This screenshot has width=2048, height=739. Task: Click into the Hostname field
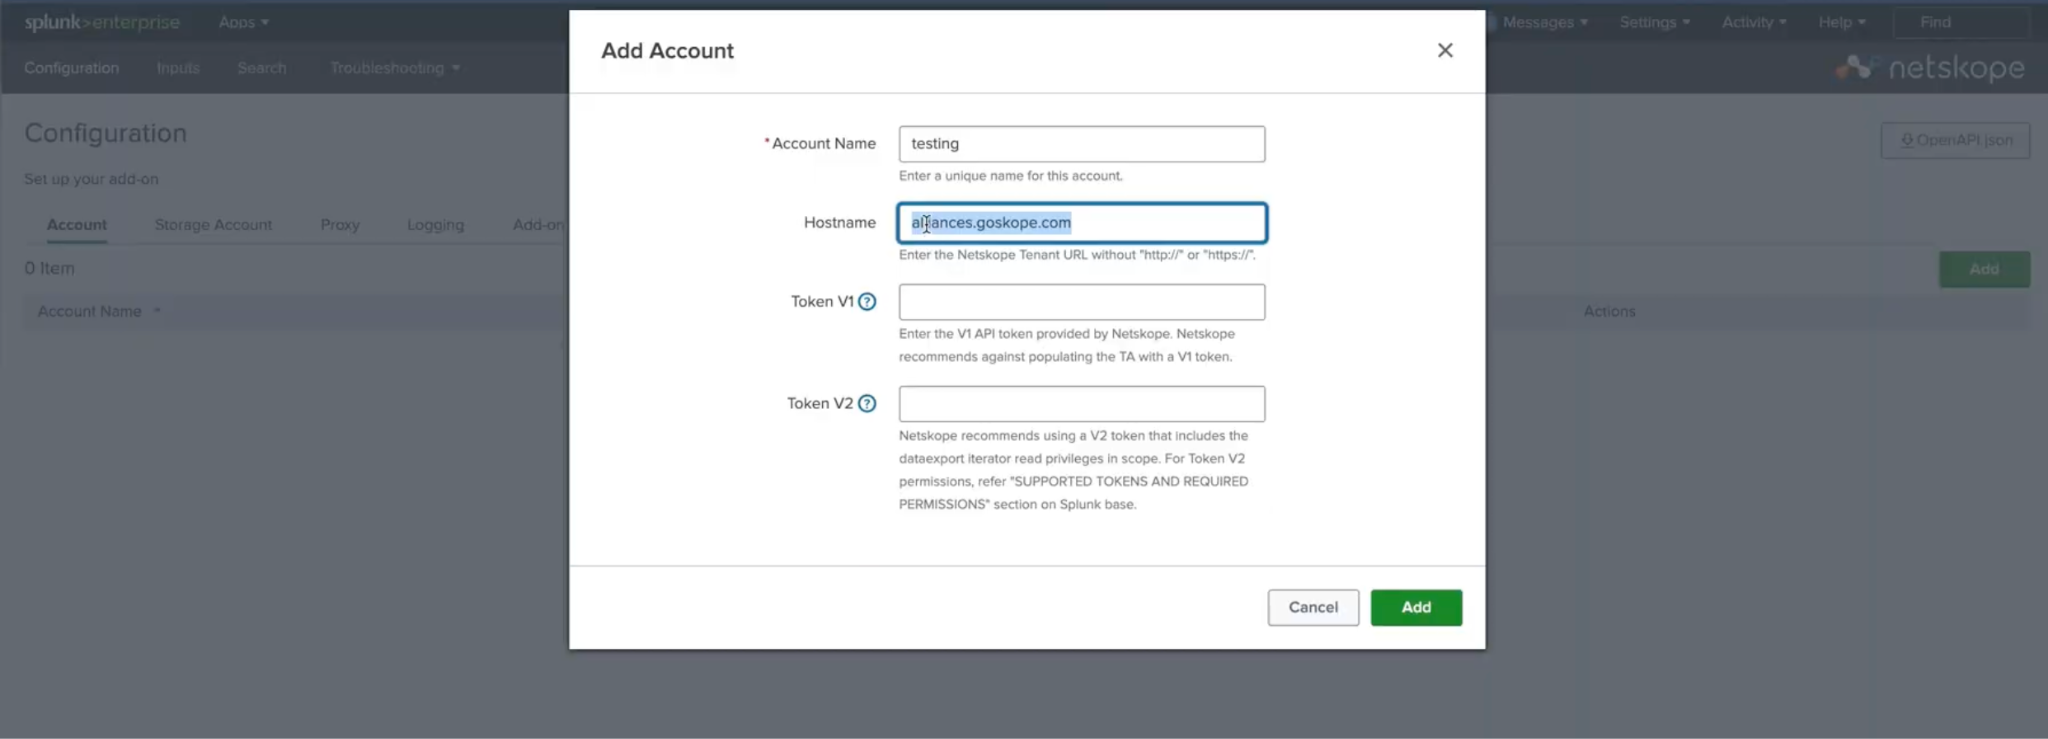1081,223
